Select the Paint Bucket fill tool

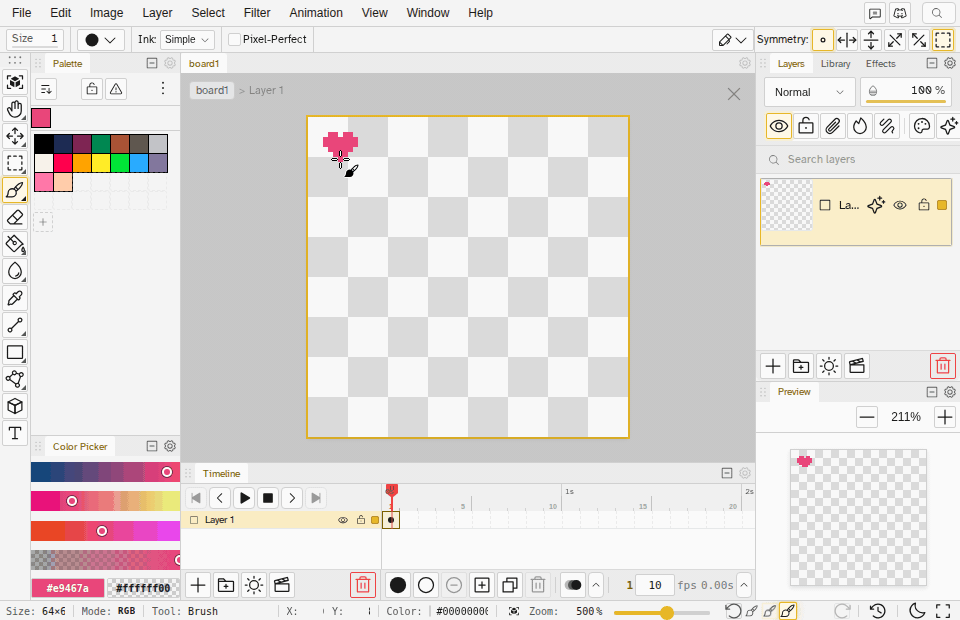(x=15, y=244)
